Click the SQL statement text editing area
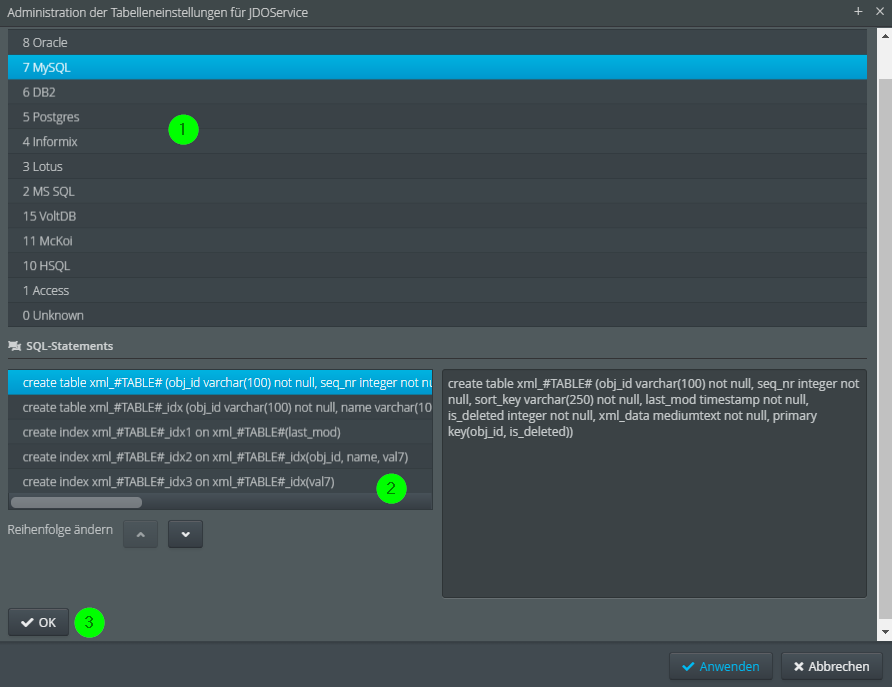Viewport: 892px width, 687px height. coord(653,500)
